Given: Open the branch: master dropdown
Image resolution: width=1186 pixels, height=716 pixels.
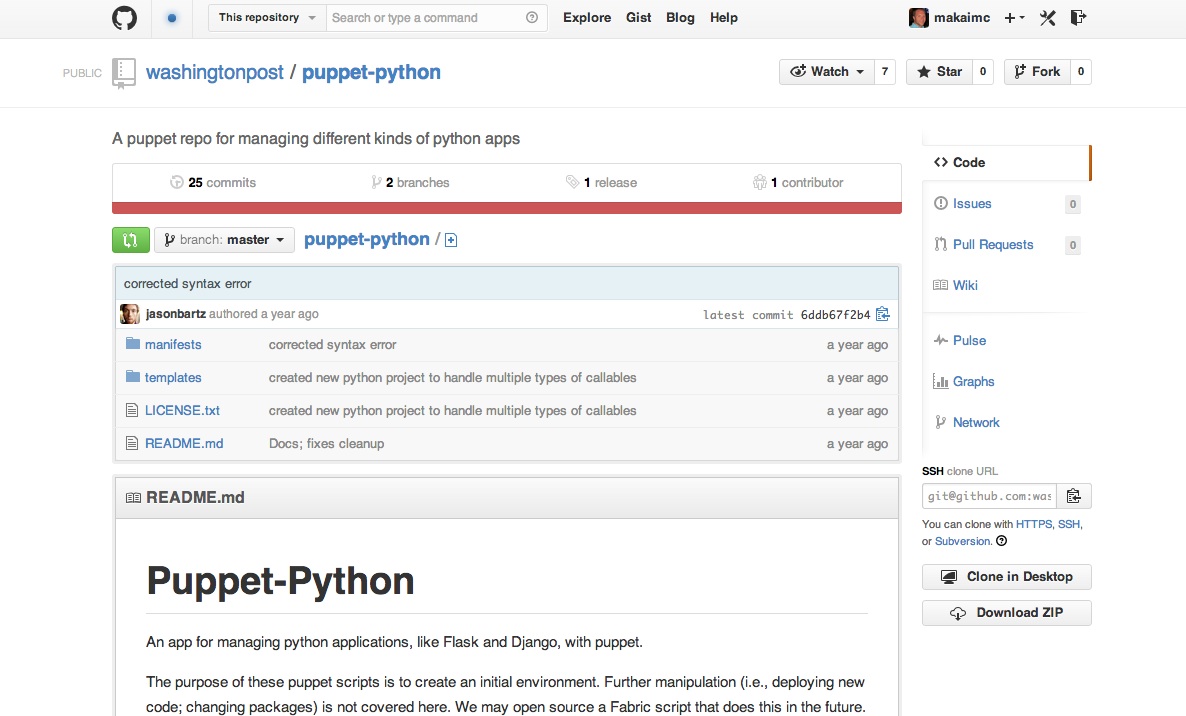Looking at the screenshot, I should (x=224, y=240).
